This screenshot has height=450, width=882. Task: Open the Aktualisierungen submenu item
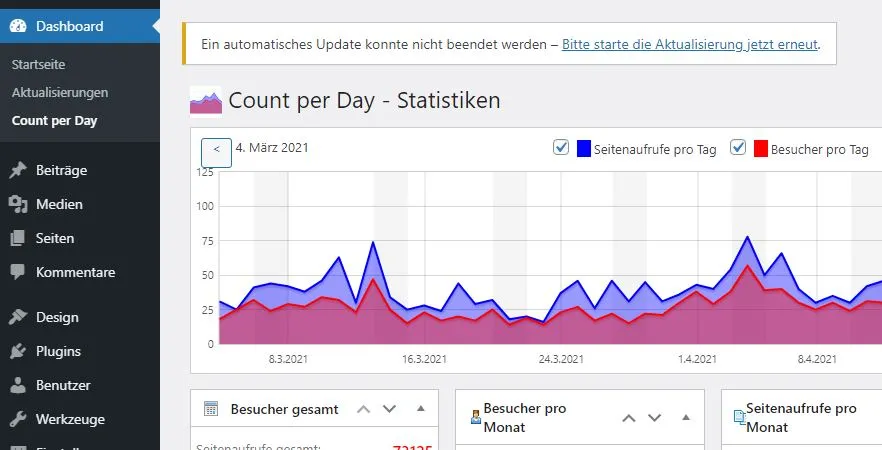[x=60, y=93]
